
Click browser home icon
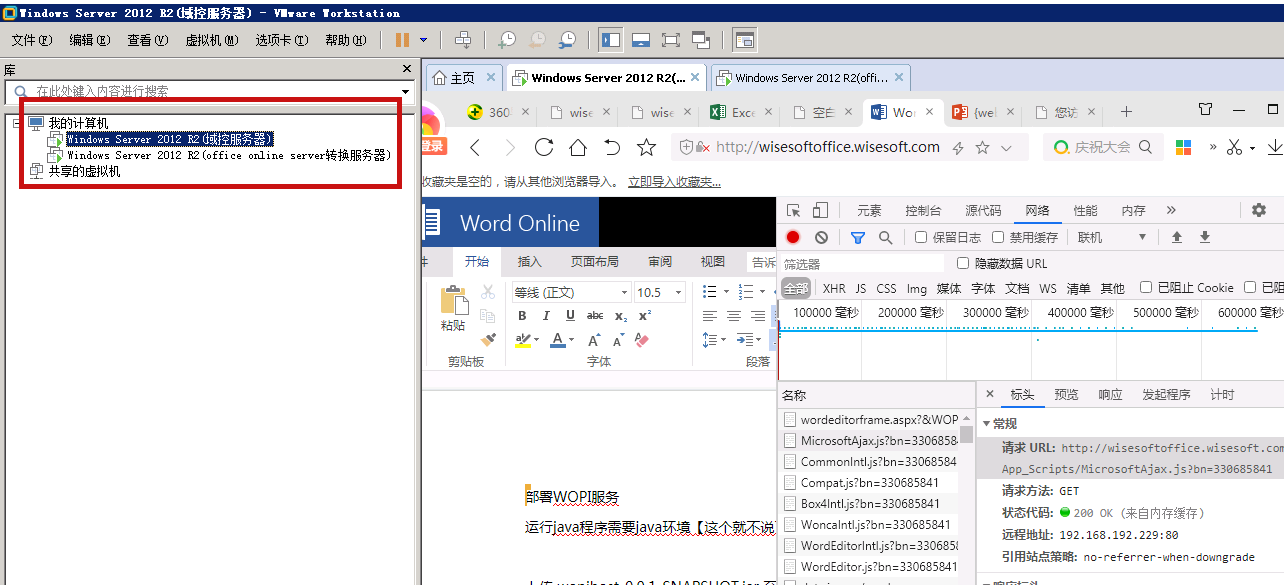(x=578, y=148)
